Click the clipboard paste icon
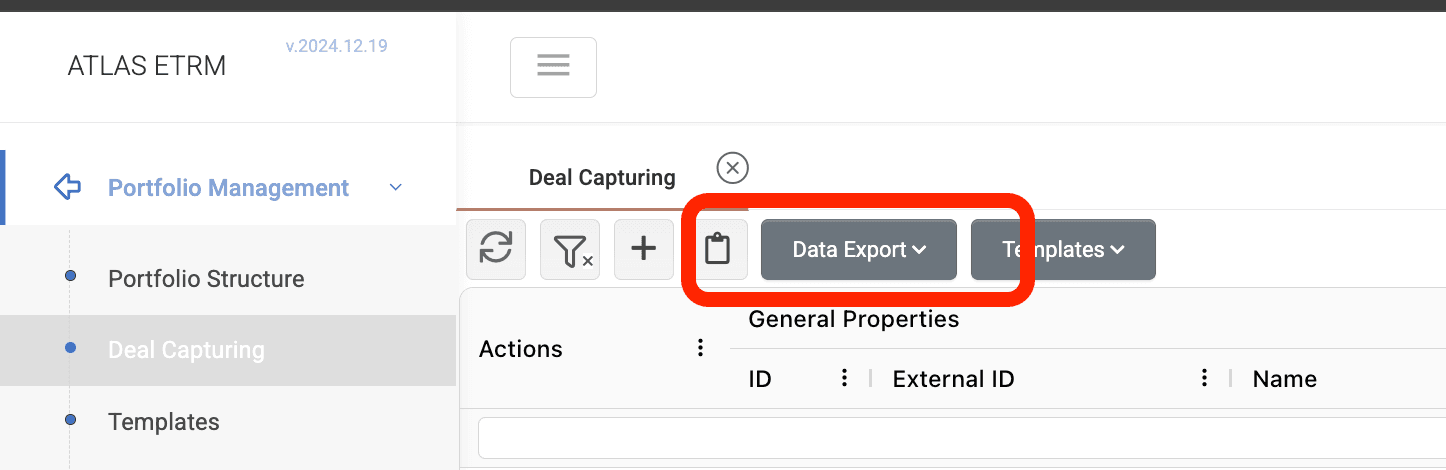The image size is (1446, 470). (x=717, y=249)
